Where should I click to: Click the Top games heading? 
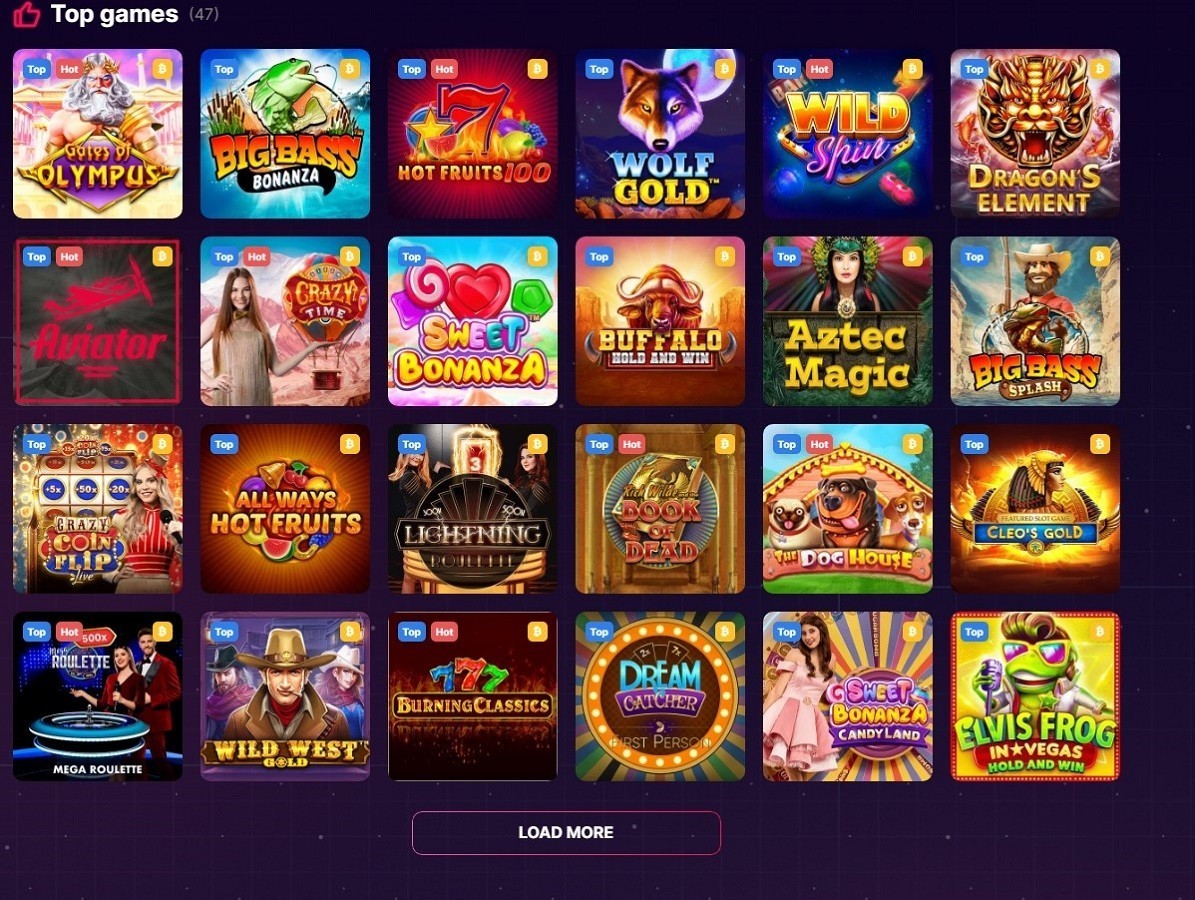tap(114, 14)
